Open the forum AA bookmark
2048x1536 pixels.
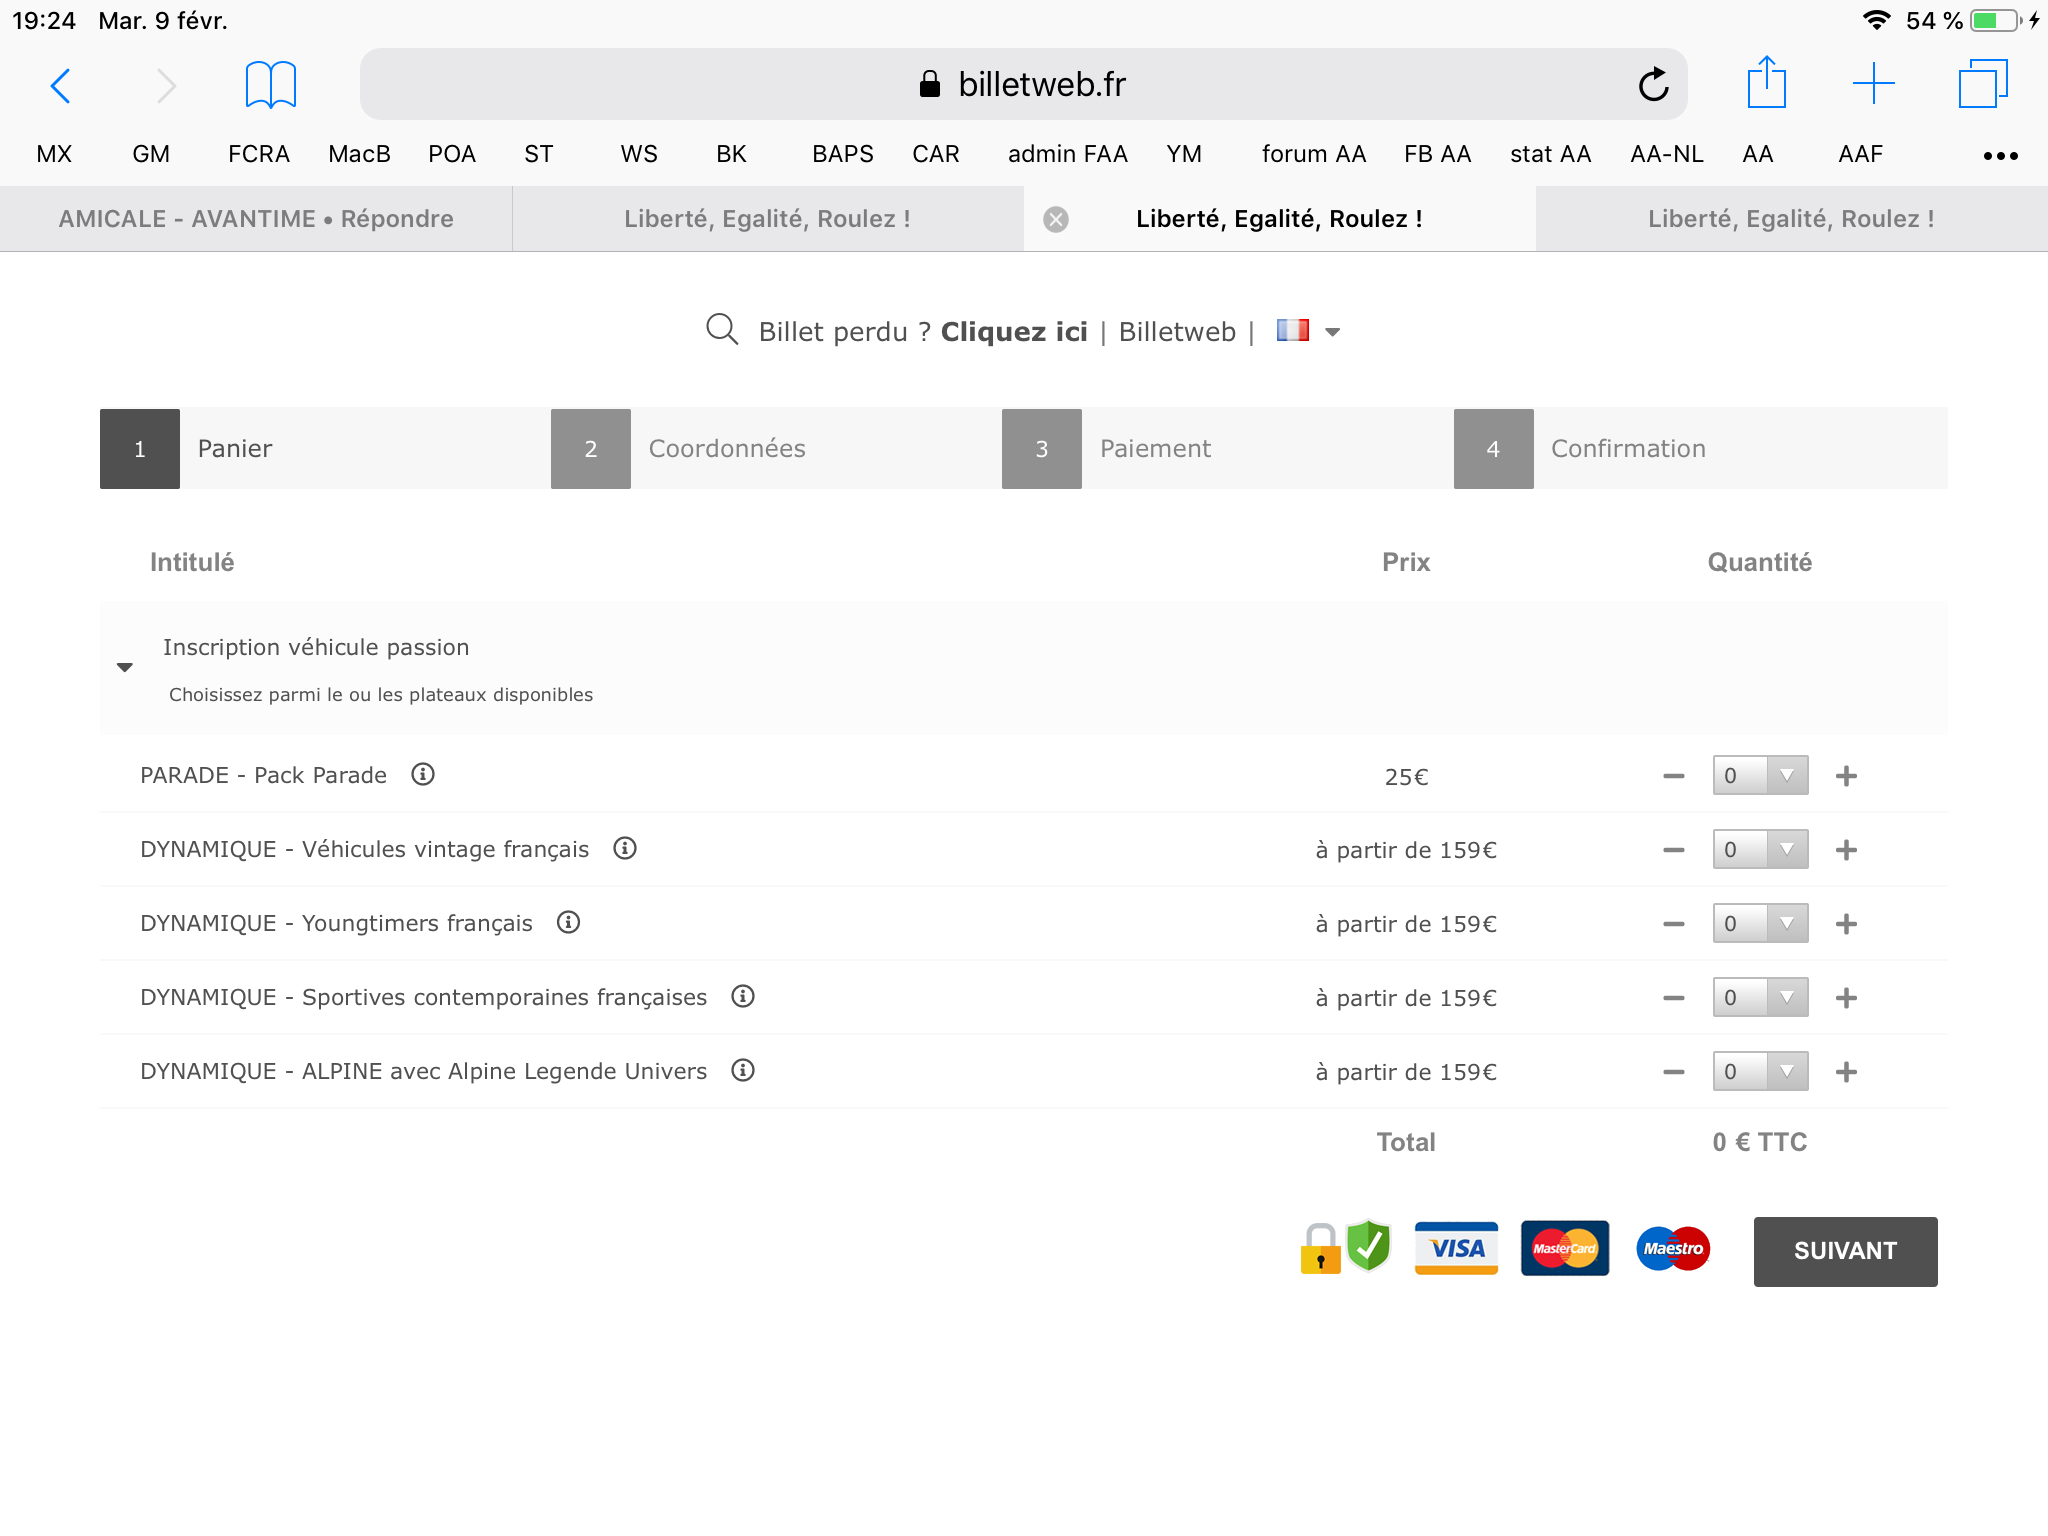pyautogui.click(x=1313, y=154)
